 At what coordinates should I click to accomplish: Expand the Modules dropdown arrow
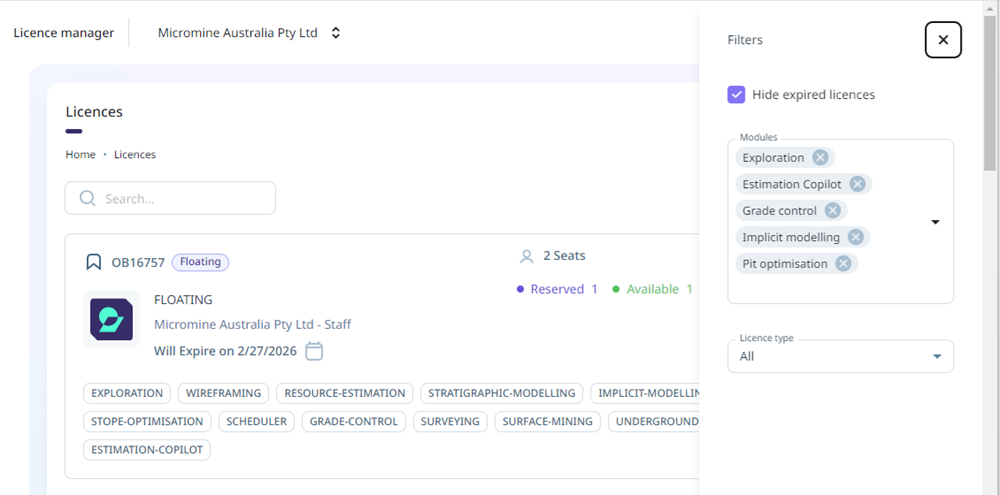point(935,222)
